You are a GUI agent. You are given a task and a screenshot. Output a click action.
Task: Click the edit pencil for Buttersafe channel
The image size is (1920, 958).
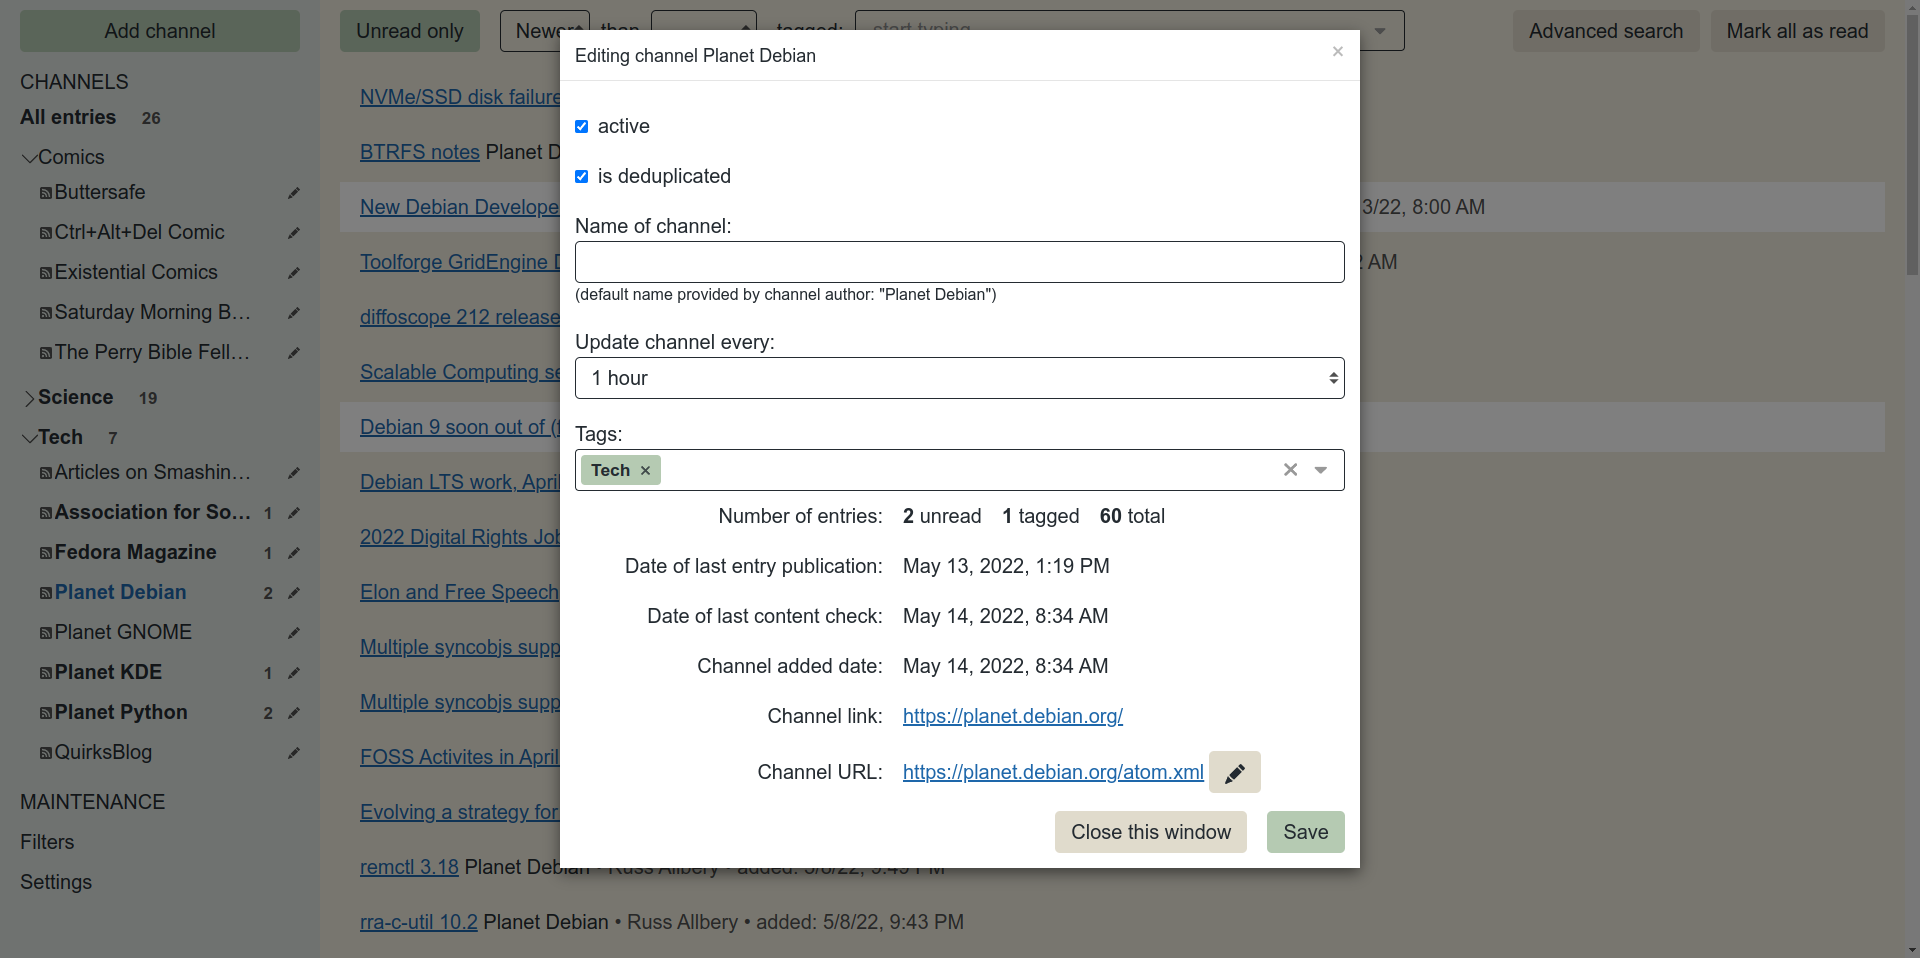click(293, 193)
